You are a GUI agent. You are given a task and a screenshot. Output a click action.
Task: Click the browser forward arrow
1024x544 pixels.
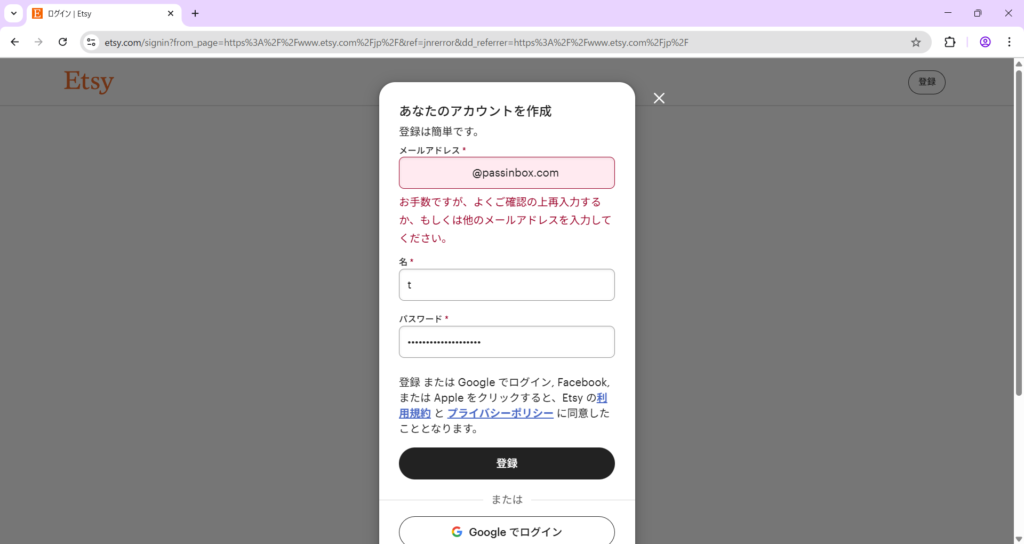39,42
